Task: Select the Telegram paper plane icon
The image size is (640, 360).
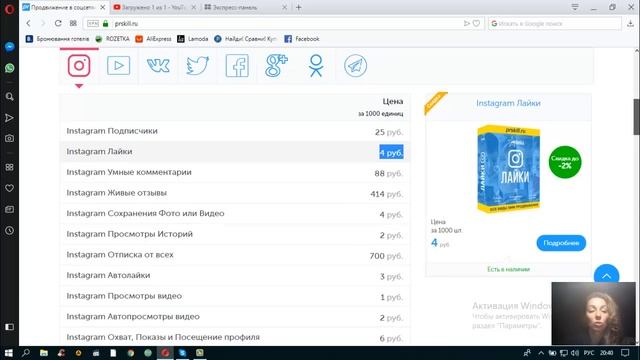Action: pyautogui.click(x=355, y=65)
